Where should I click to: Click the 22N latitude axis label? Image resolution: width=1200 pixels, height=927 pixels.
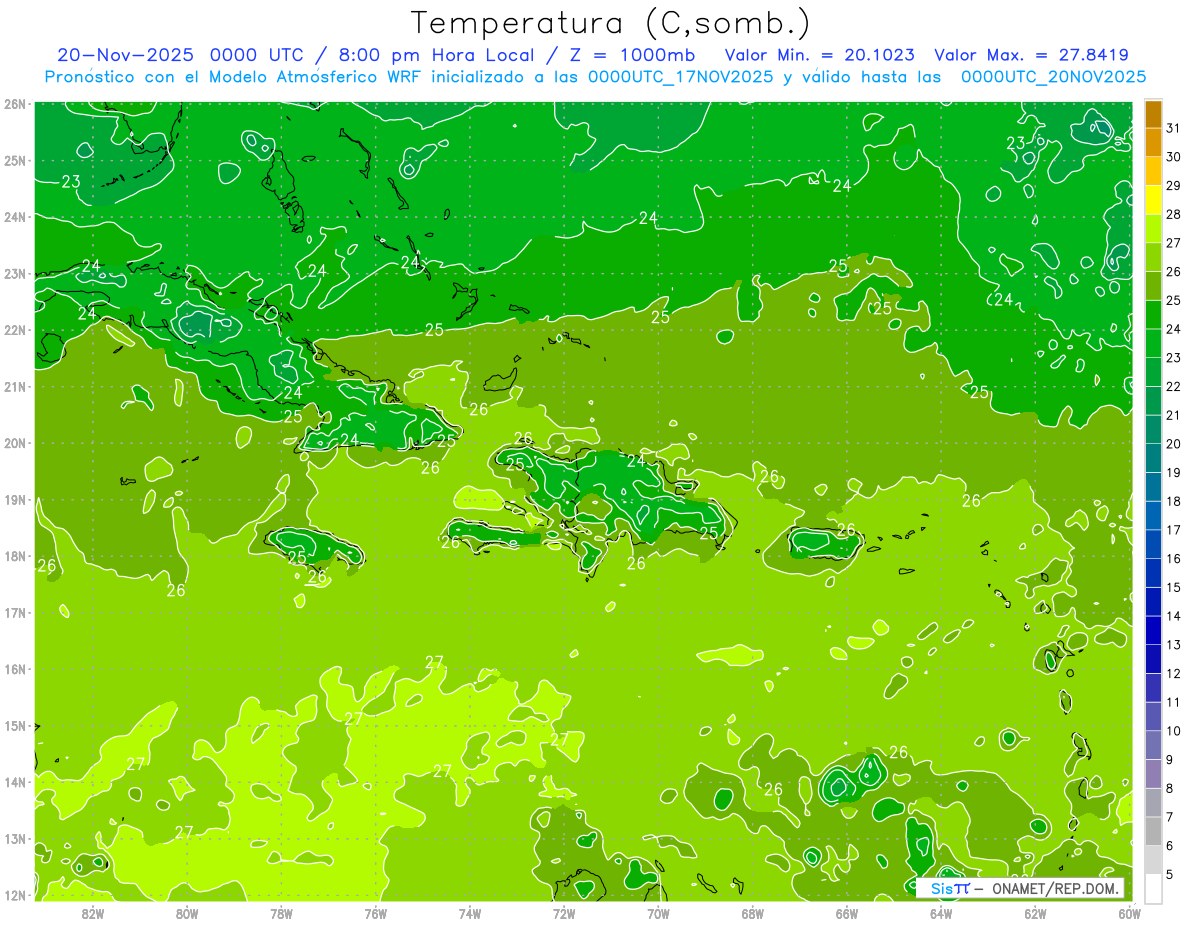15,330
